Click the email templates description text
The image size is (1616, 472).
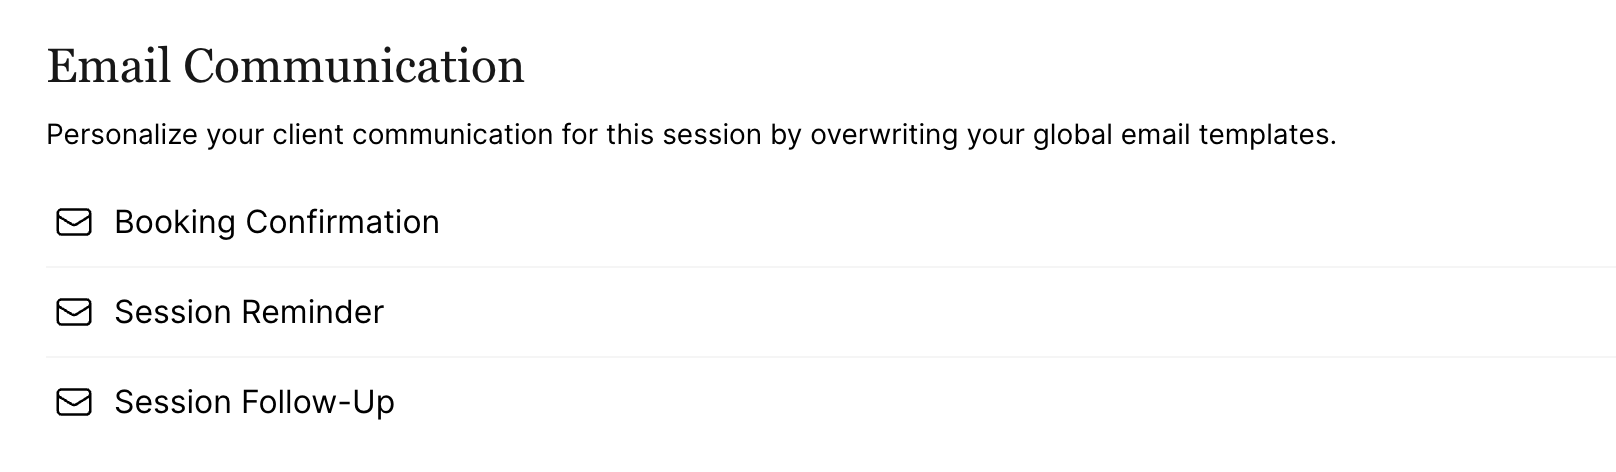click(691, 135)
